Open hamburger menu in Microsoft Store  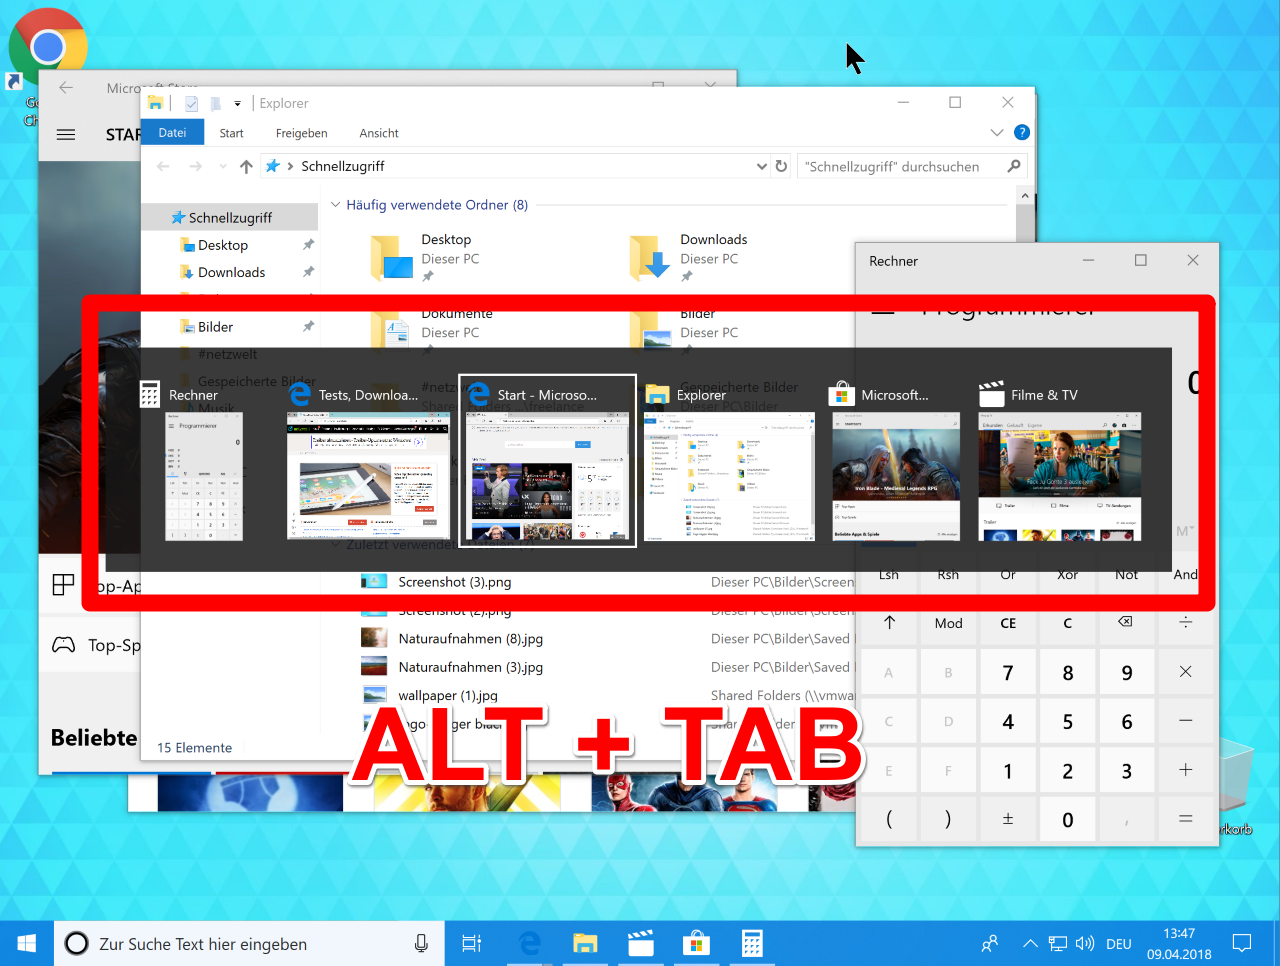pos(66,134)
